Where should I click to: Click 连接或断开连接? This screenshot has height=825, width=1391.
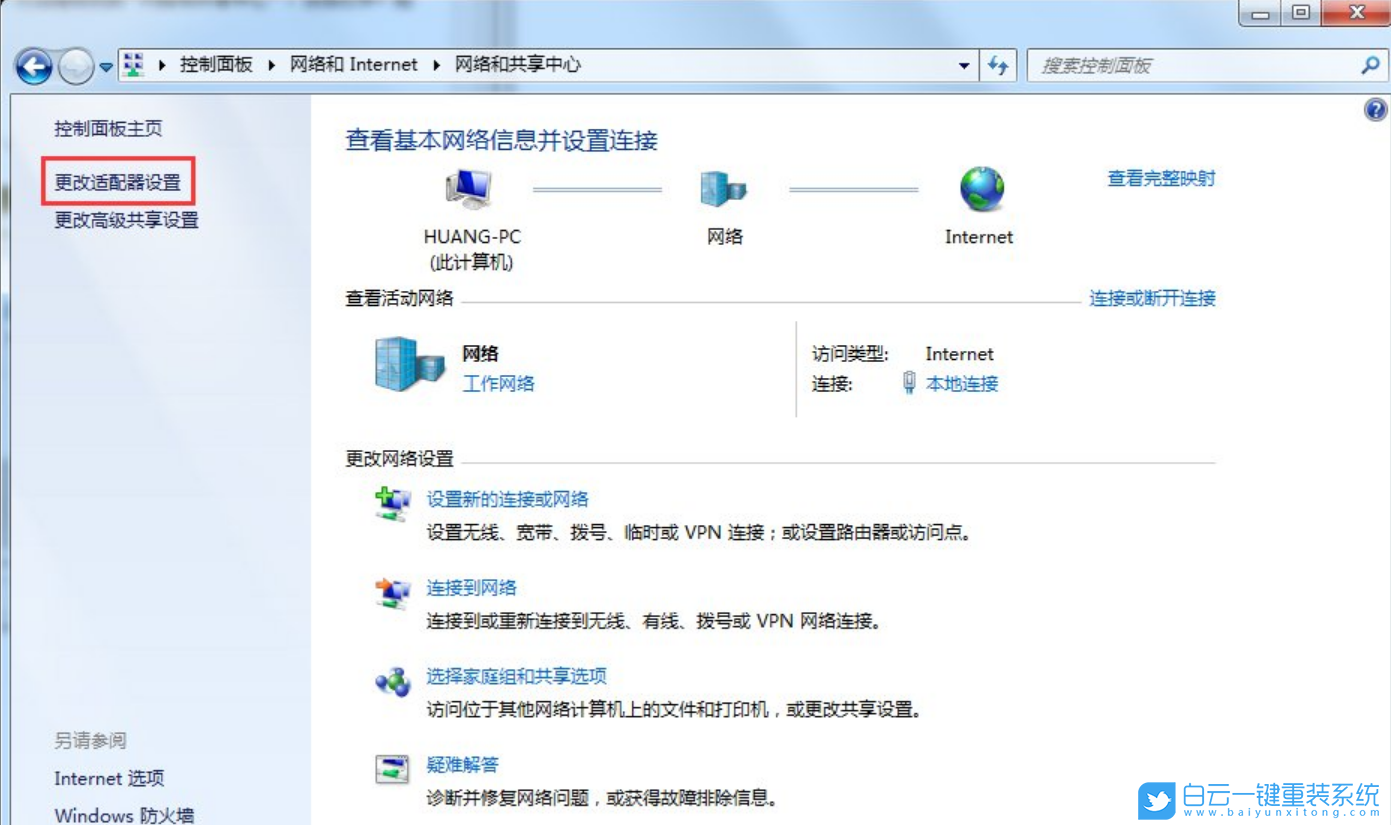tap(1152, 298)
